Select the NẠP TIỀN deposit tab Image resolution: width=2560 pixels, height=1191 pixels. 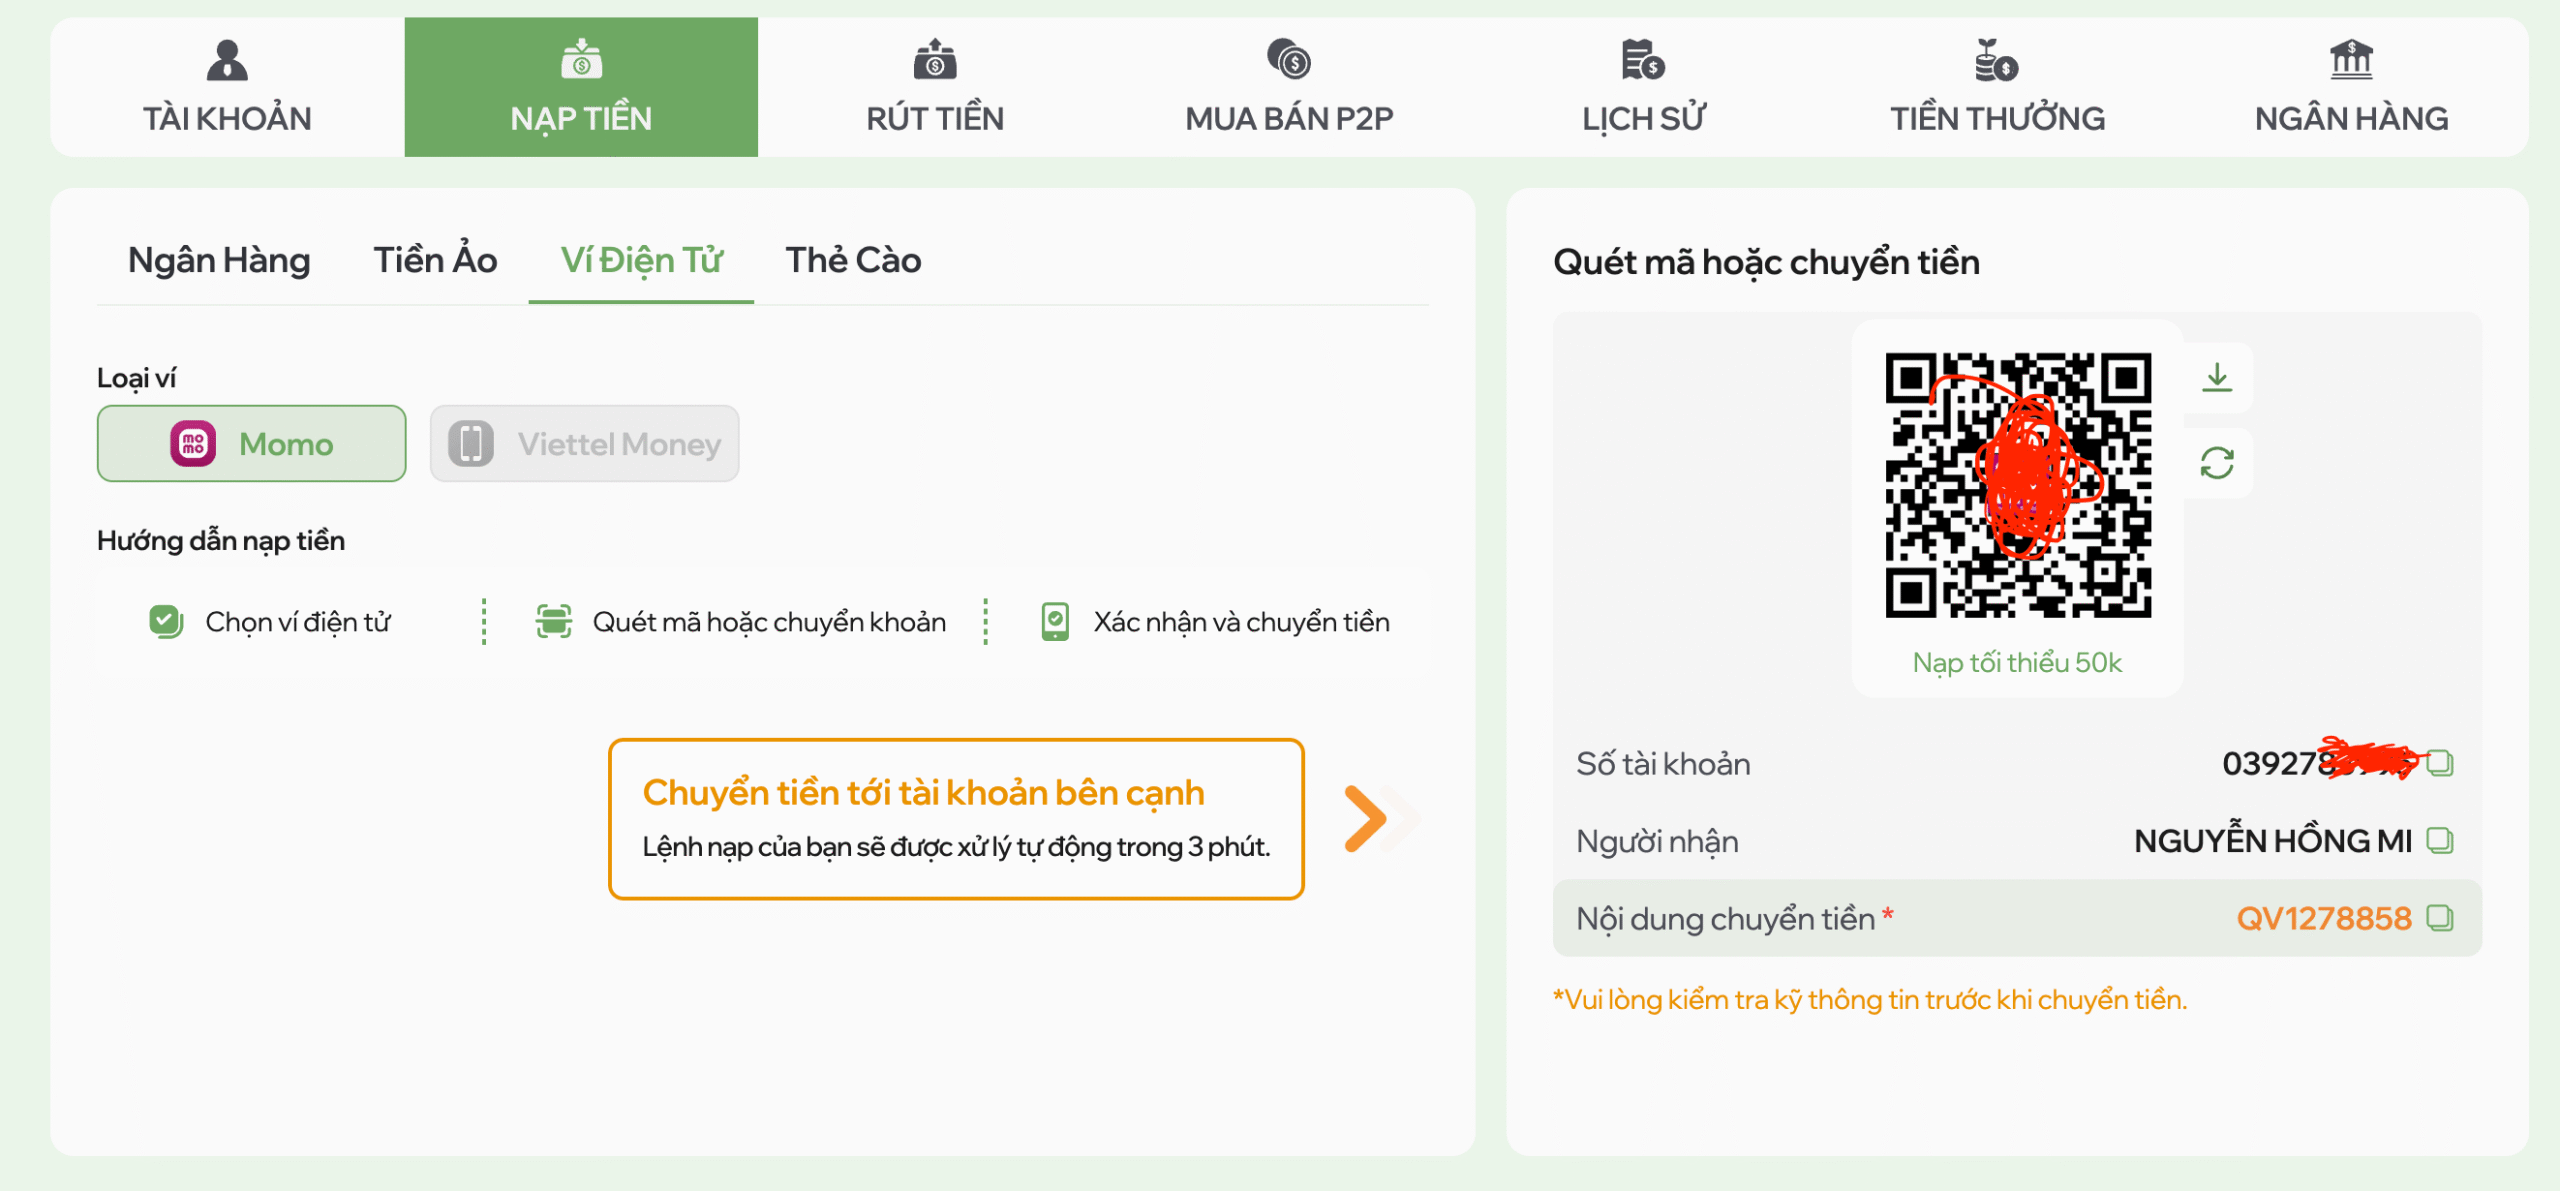point(581,87)
